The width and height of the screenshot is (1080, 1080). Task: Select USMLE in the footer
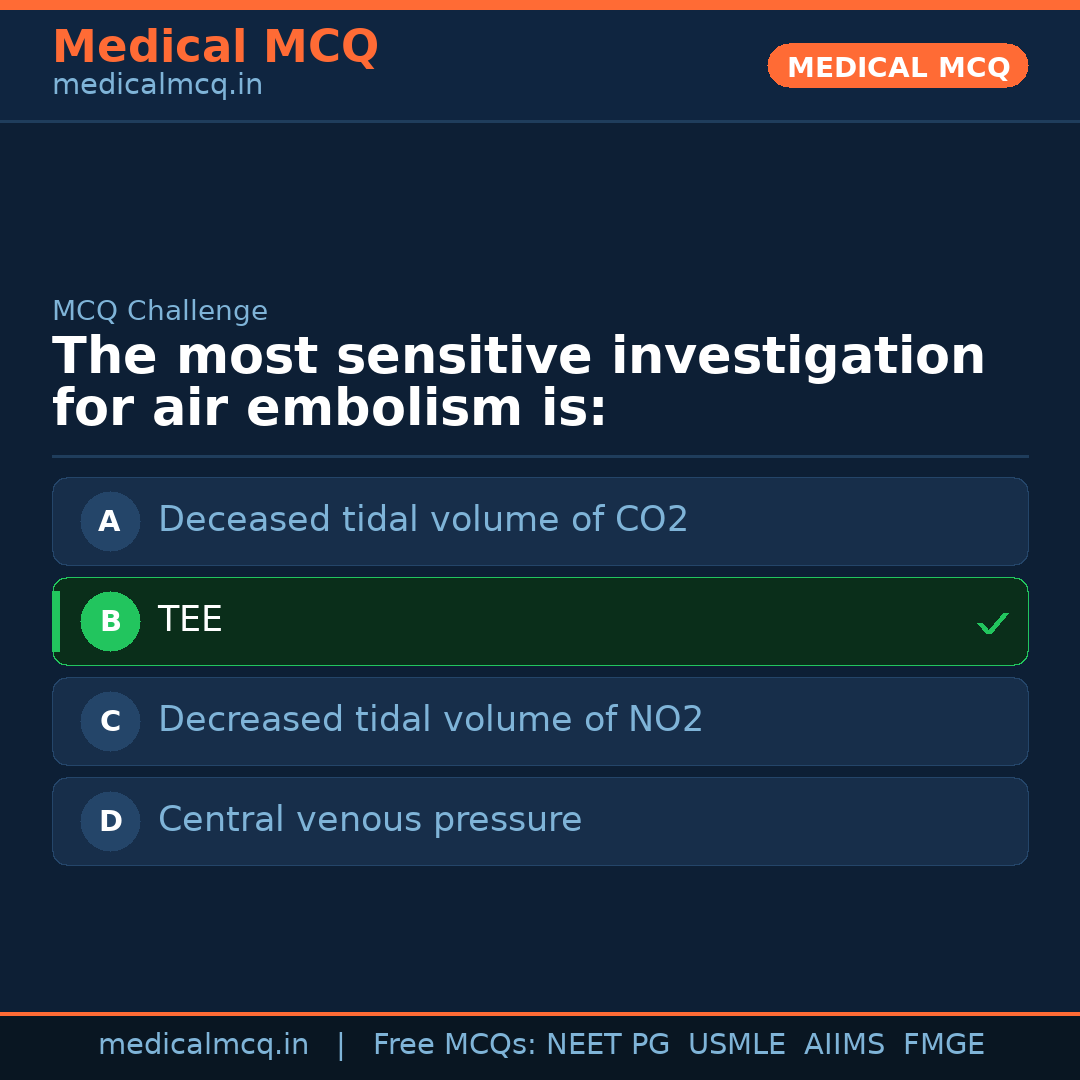point(736,1045)
